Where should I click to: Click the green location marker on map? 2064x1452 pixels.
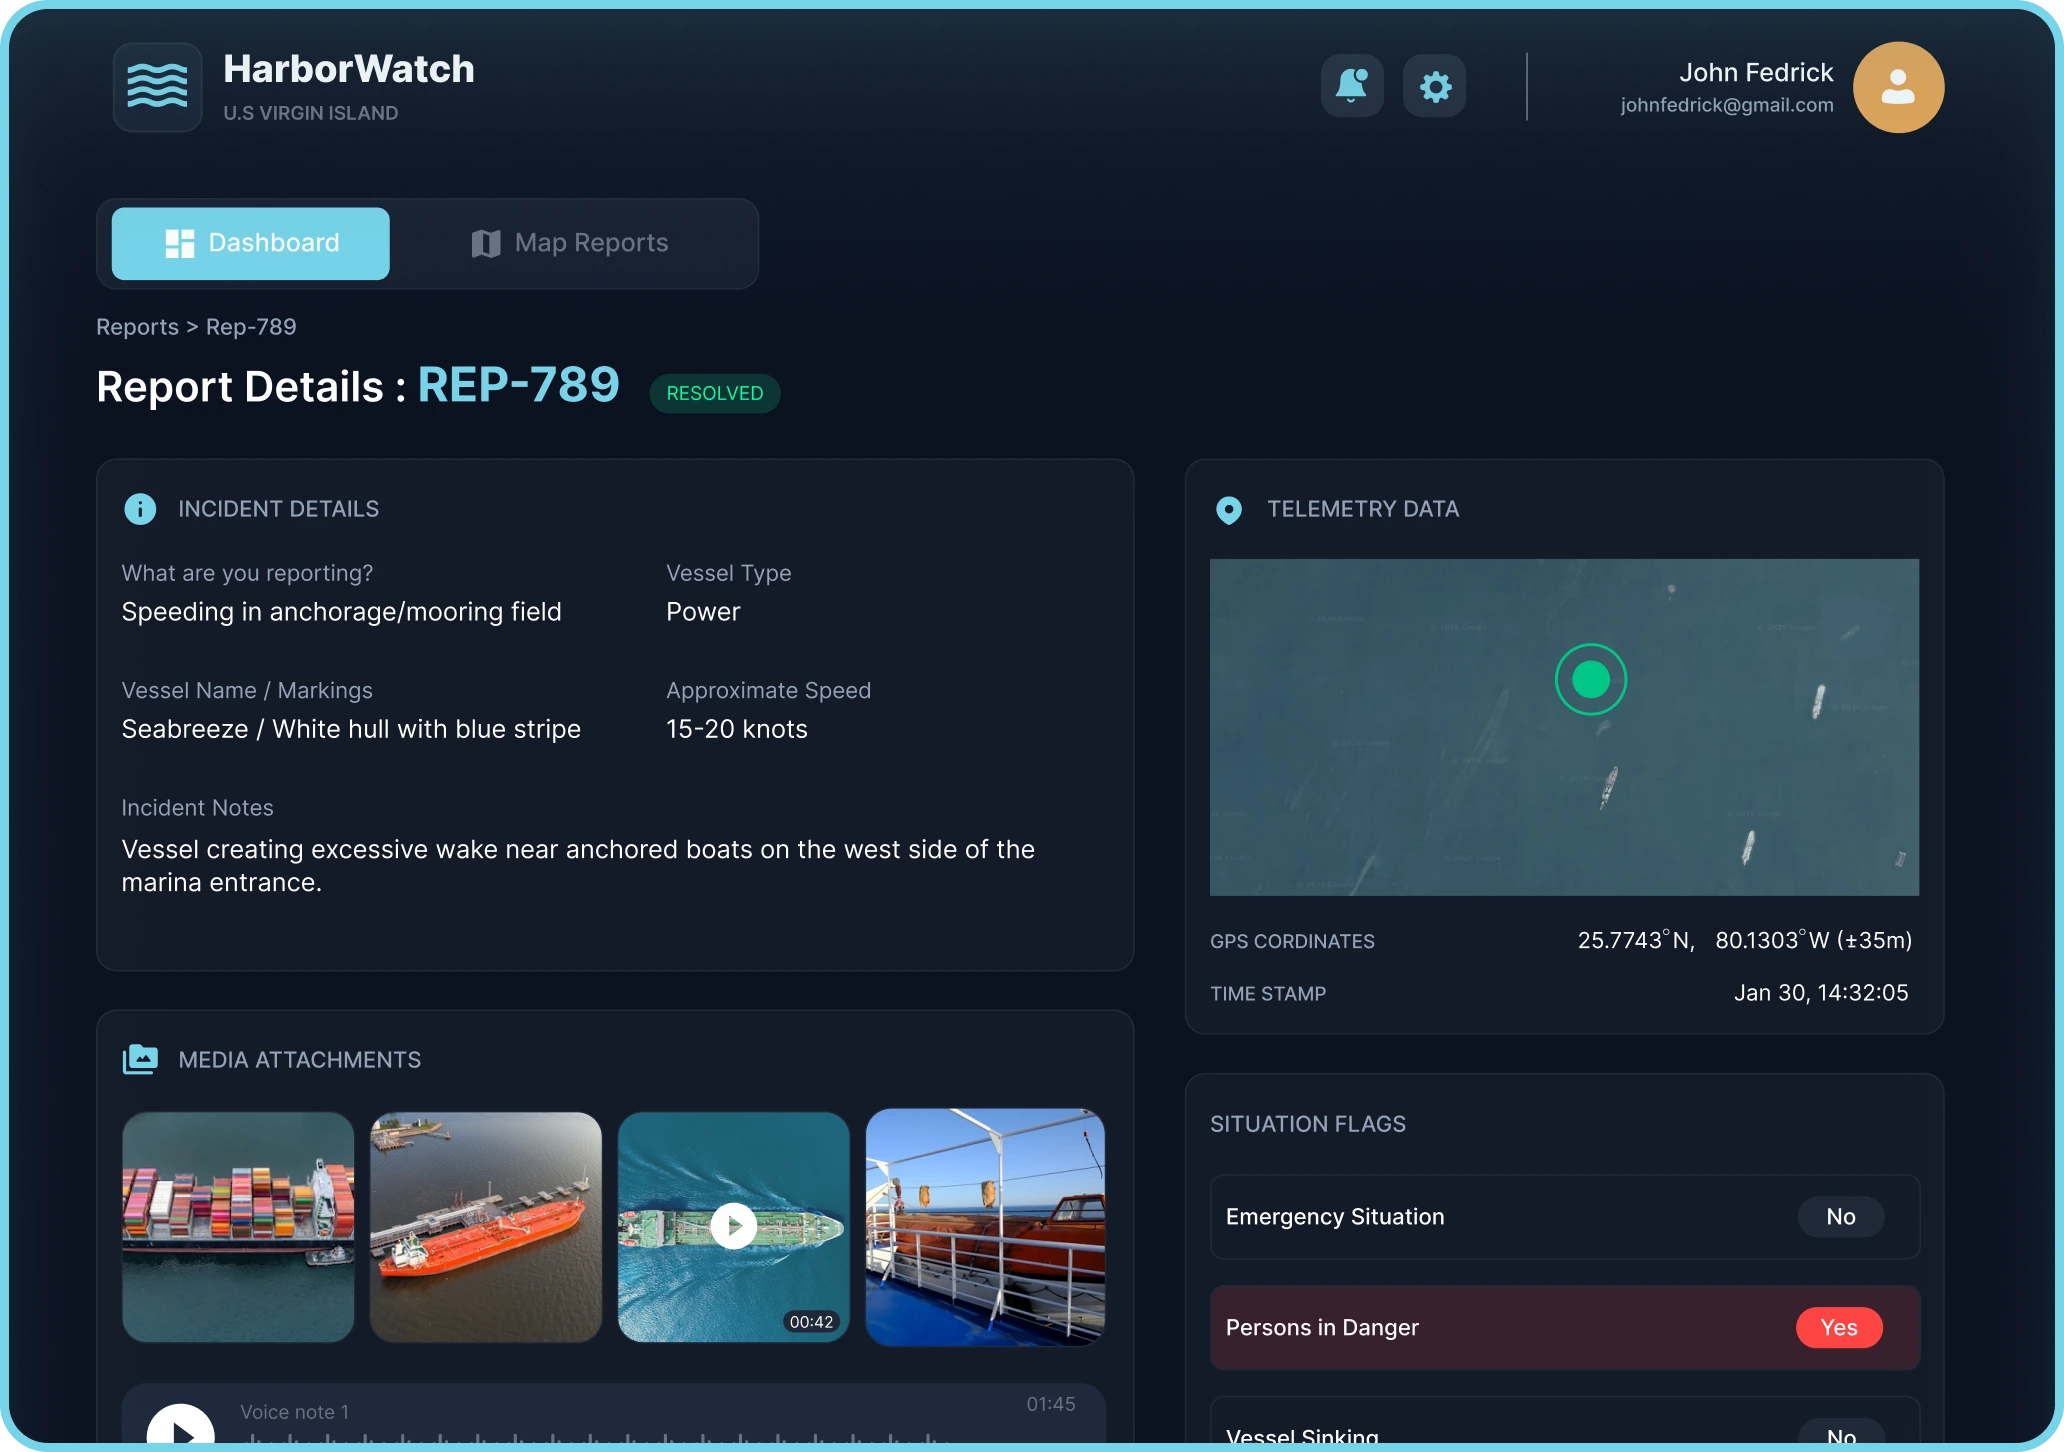click(1591, 680)
